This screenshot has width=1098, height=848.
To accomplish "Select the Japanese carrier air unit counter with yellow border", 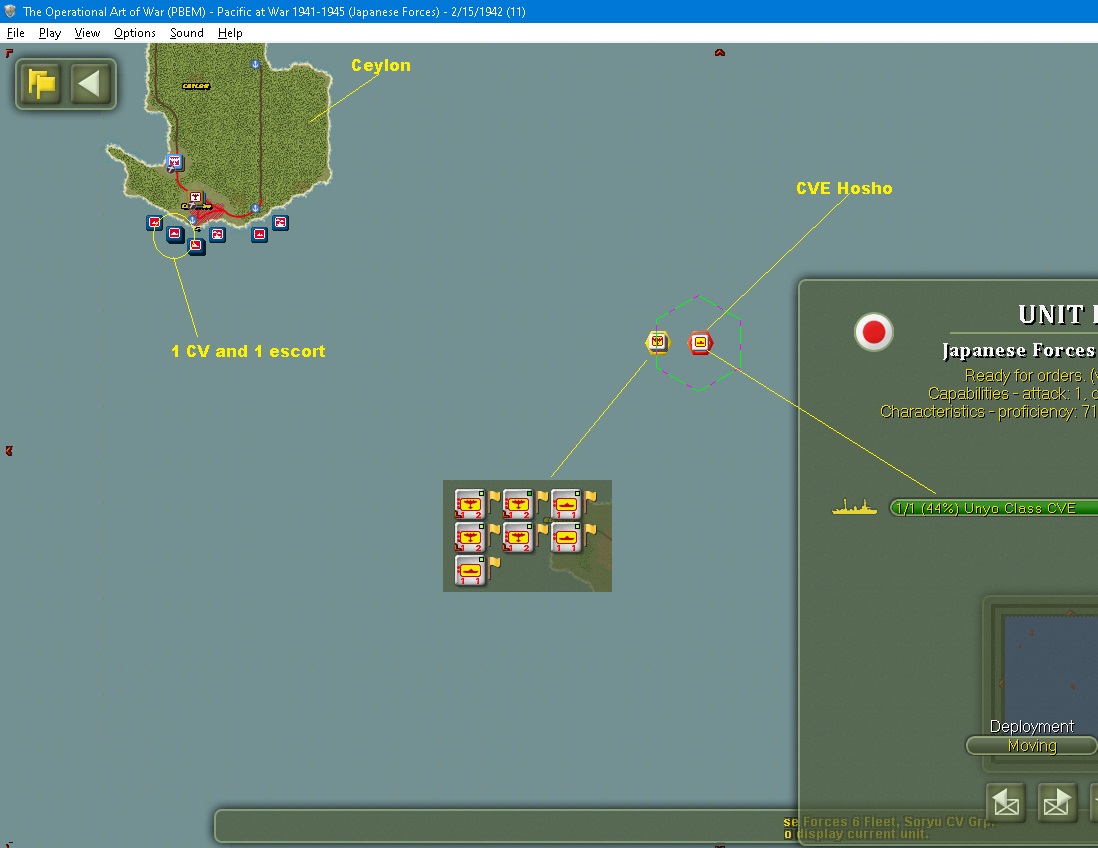I will [x=658, y=342].
